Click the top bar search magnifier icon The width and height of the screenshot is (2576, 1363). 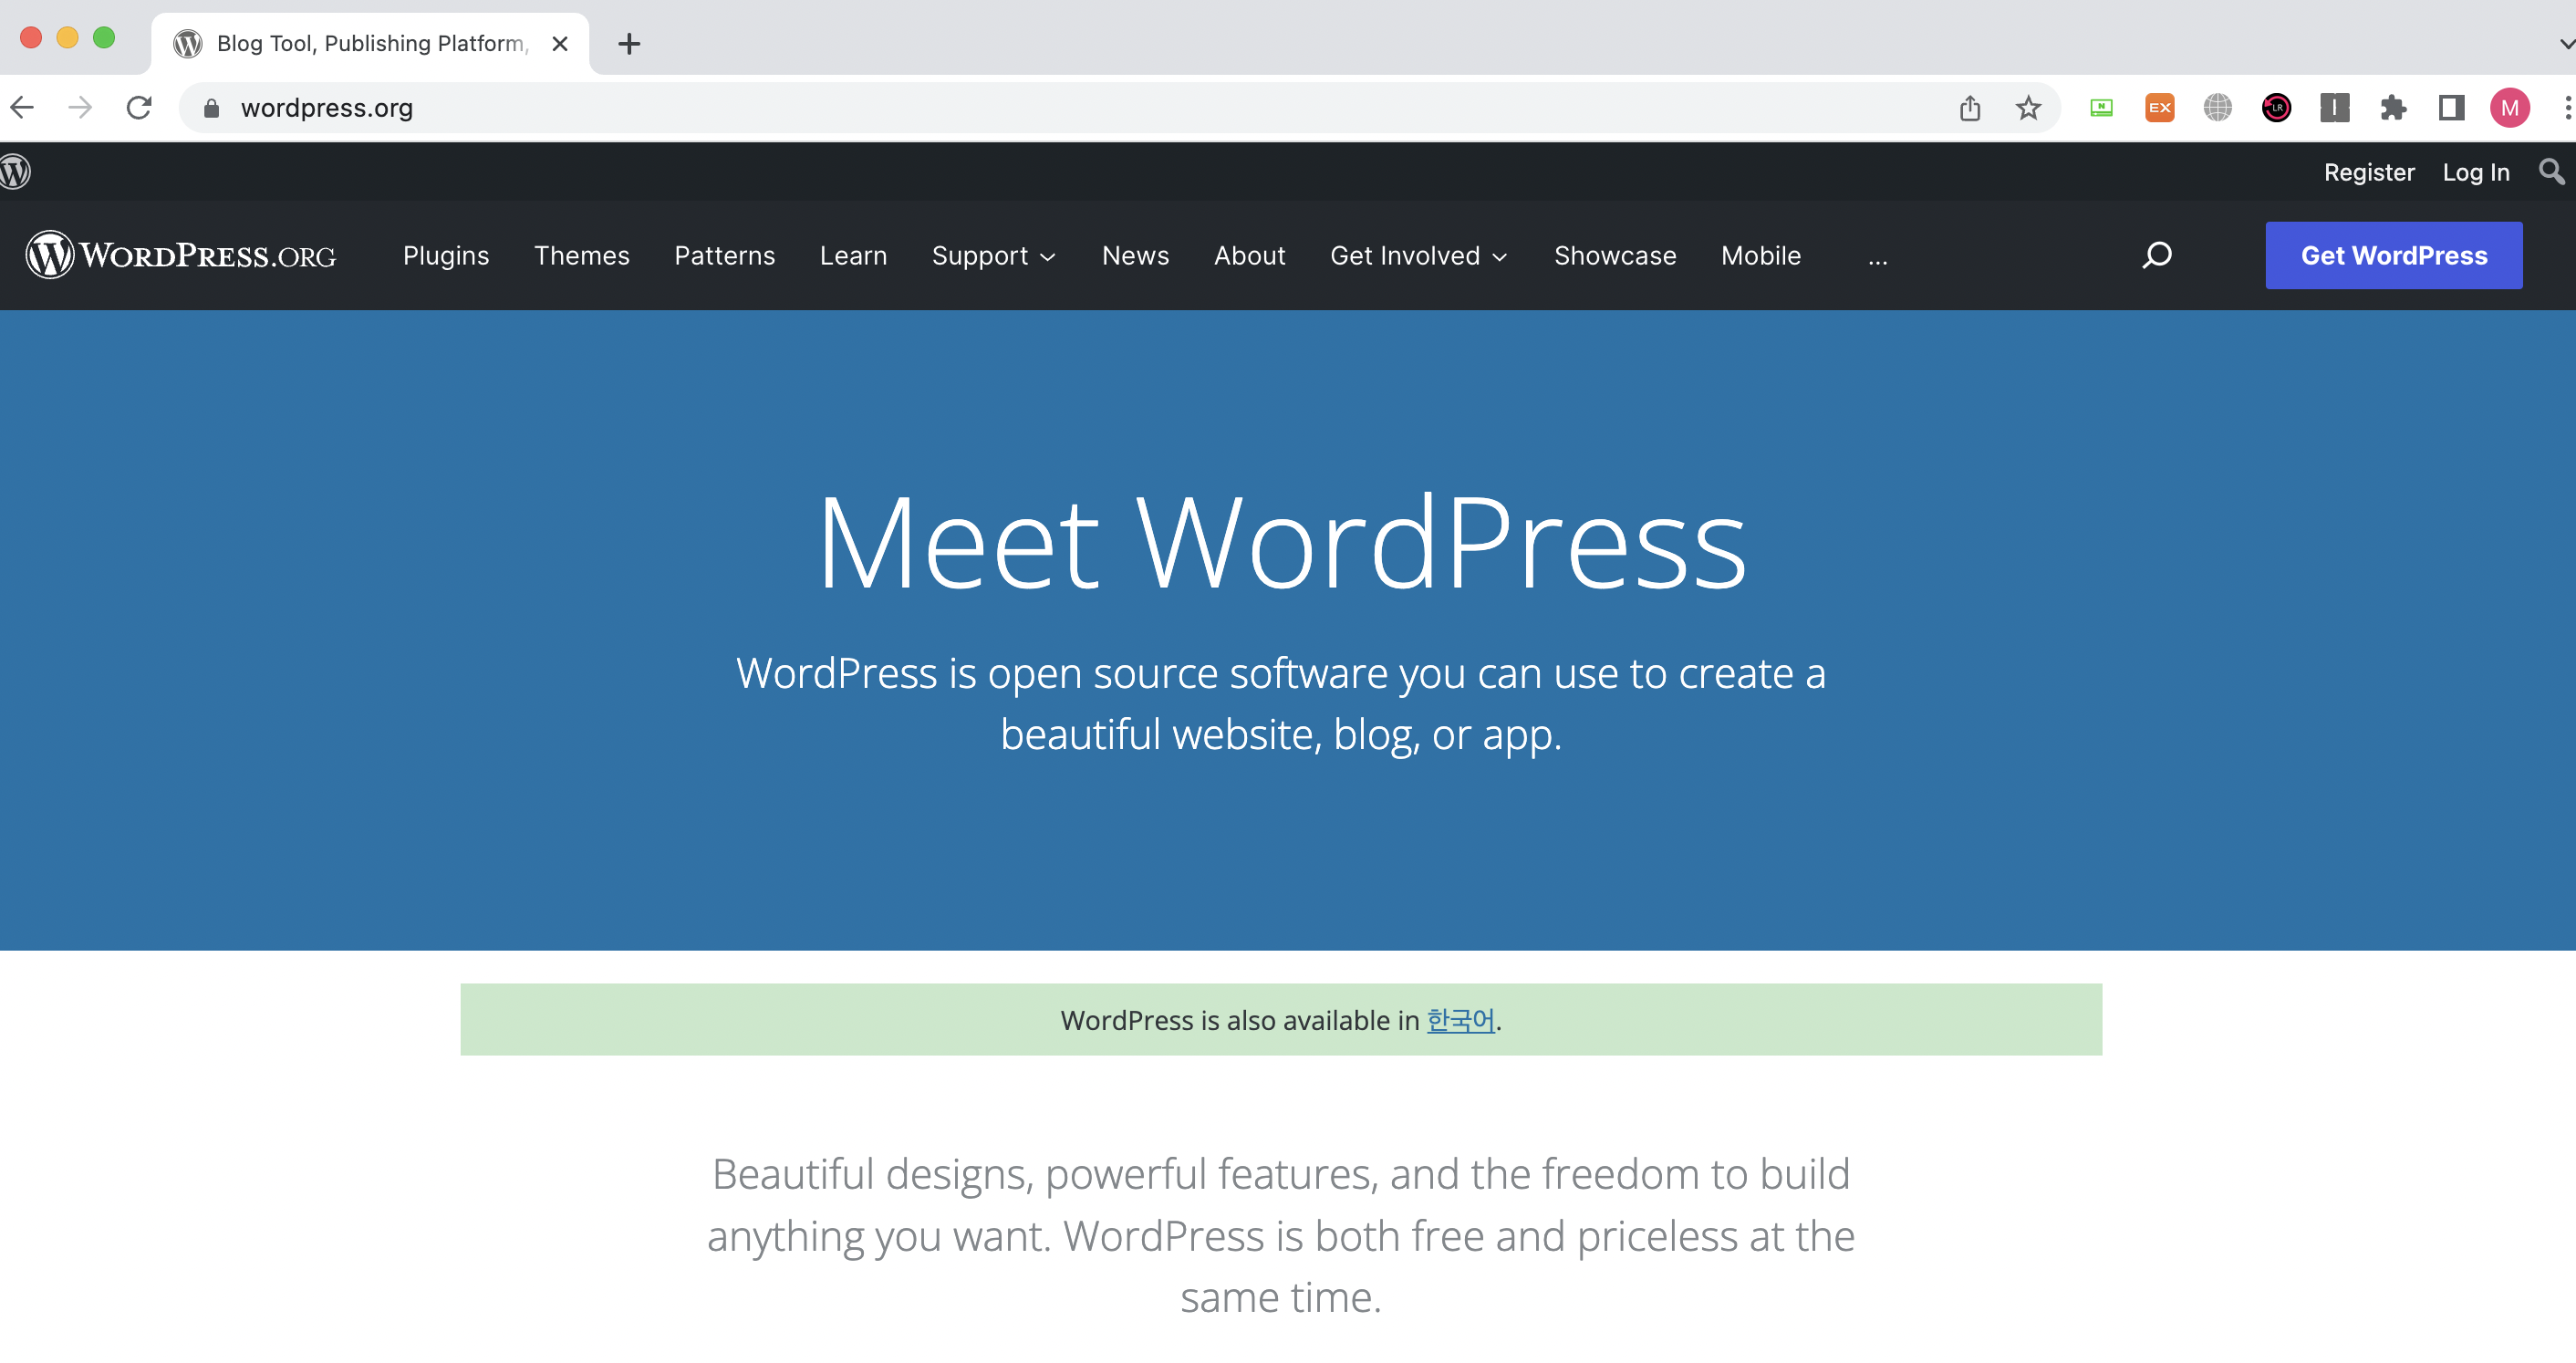(2551, 172)
